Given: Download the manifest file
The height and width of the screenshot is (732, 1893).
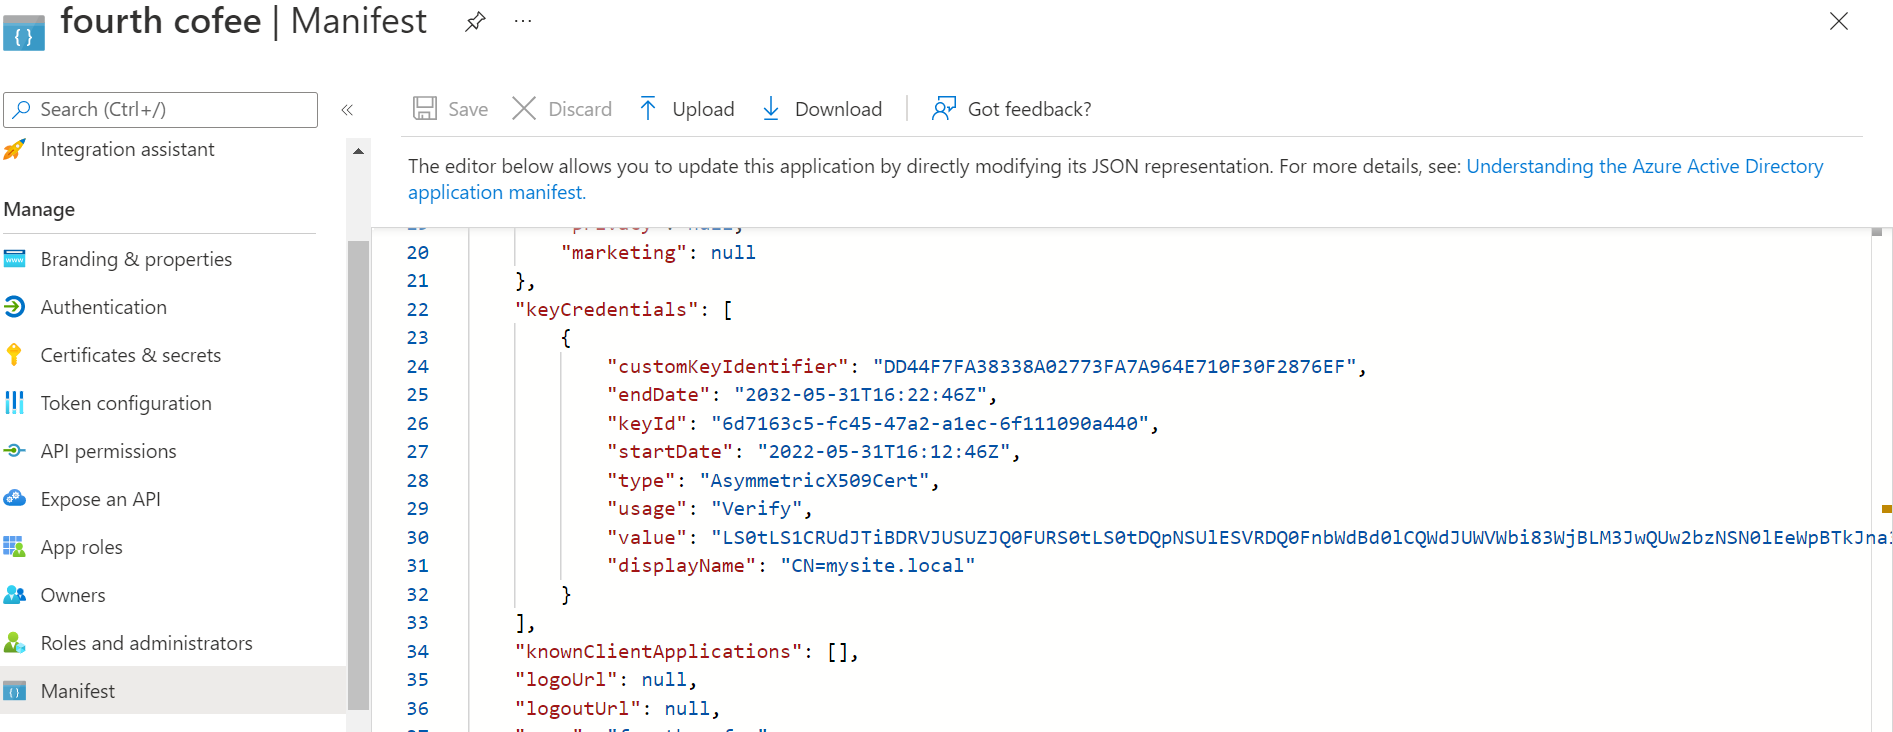Looking at the screenshot, I should click(822, 109).
